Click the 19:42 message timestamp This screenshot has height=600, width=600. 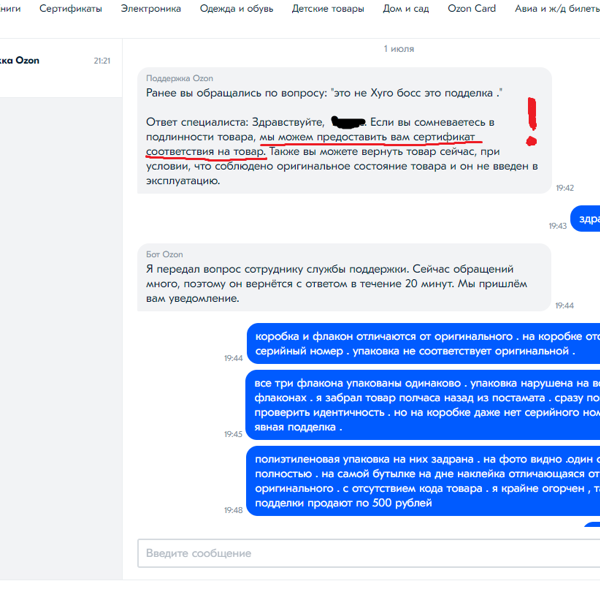pyautogui.click(x=564, y=188)
